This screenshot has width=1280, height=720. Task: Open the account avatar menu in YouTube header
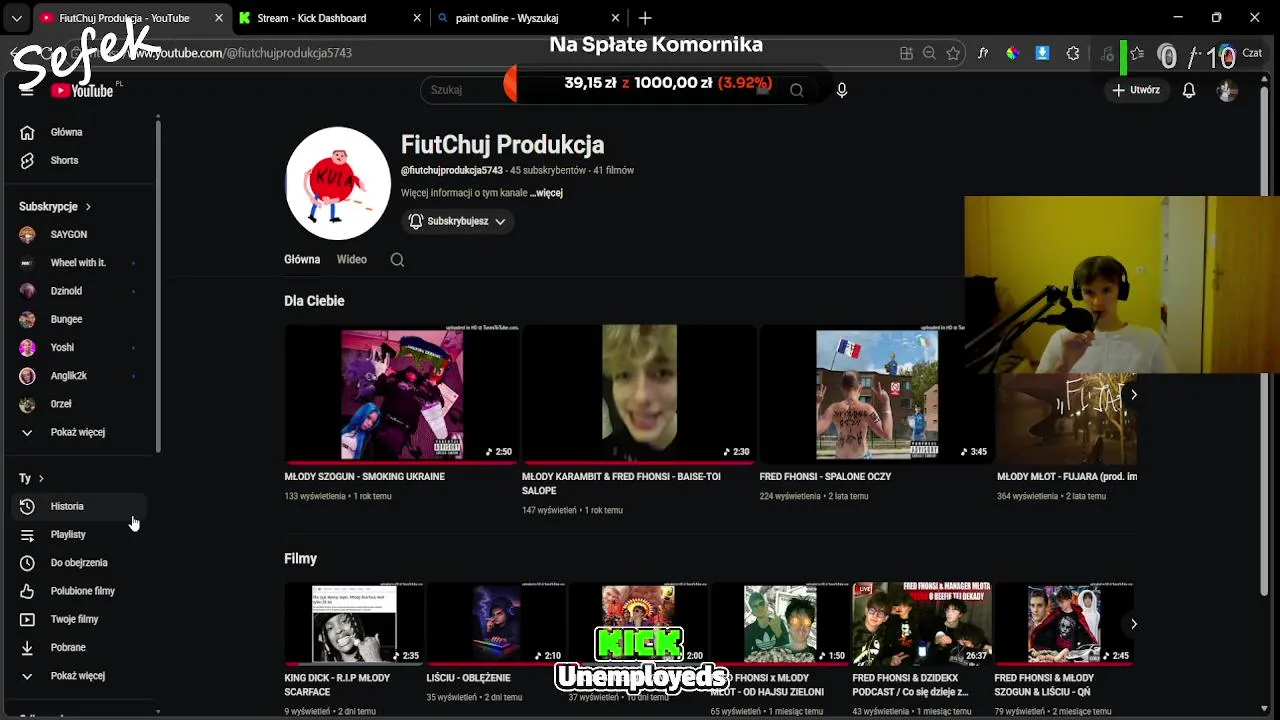(1227, 90)
